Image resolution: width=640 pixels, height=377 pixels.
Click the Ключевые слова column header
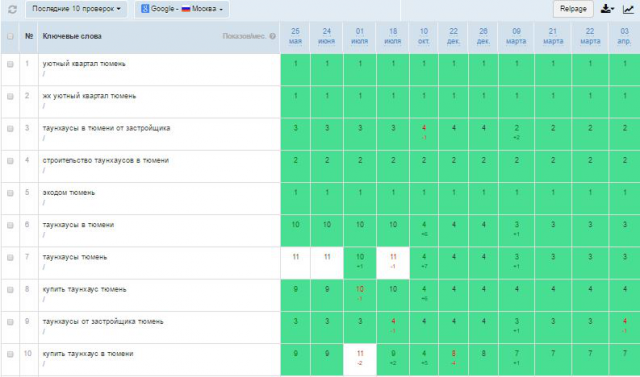pyautogui.click(x=72, y=36)
